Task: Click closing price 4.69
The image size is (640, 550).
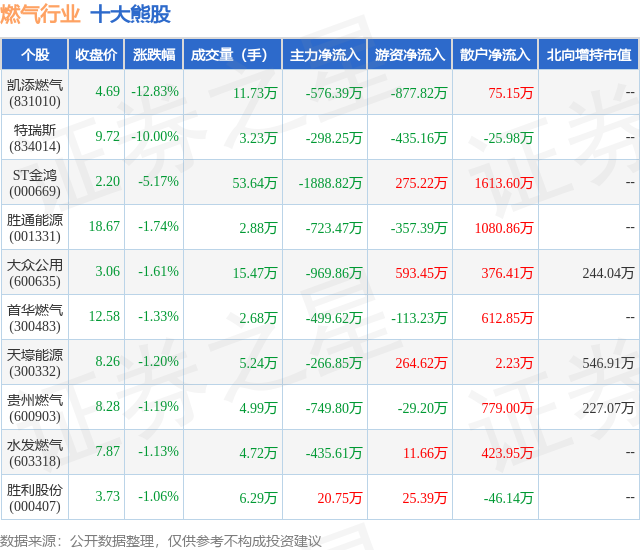Action: (x=107, y=91)
